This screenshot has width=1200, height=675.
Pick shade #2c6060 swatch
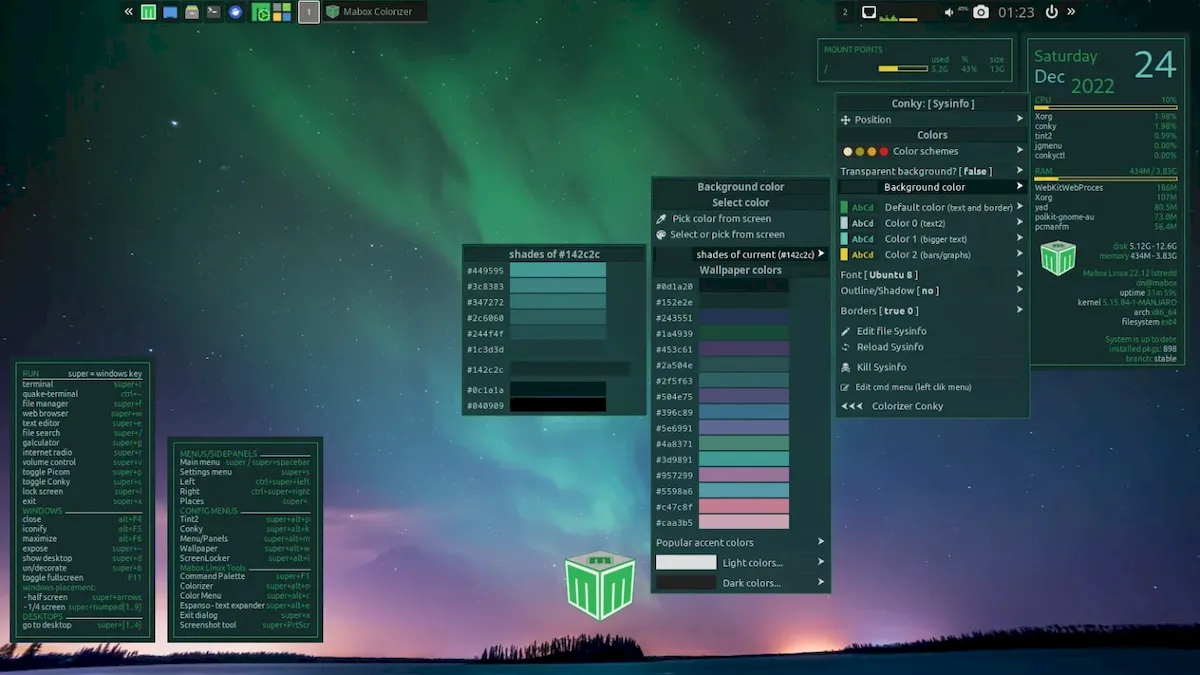(x=558, y=317)
